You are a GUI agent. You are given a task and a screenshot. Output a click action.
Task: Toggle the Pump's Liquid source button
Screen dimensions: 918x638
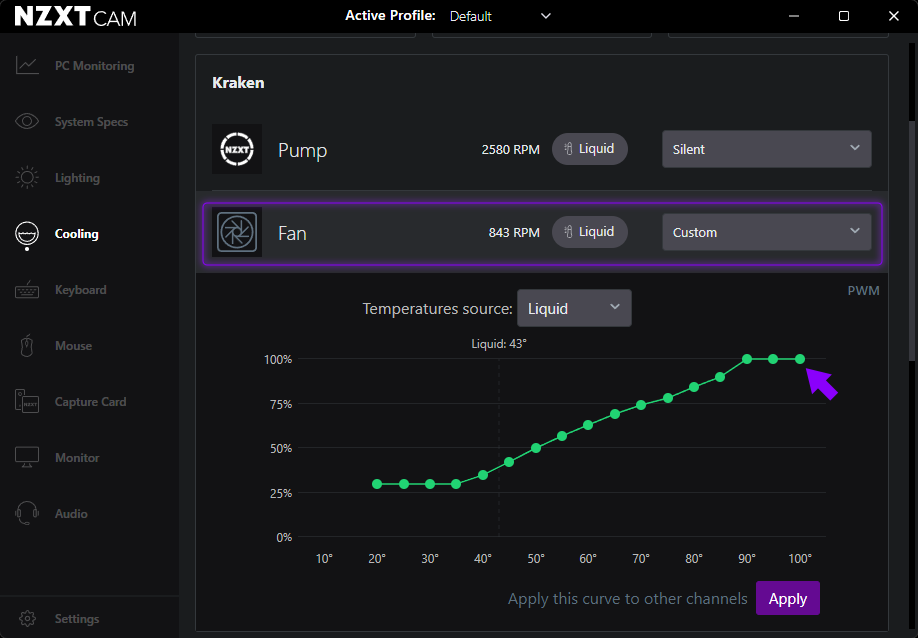point(589,149)
